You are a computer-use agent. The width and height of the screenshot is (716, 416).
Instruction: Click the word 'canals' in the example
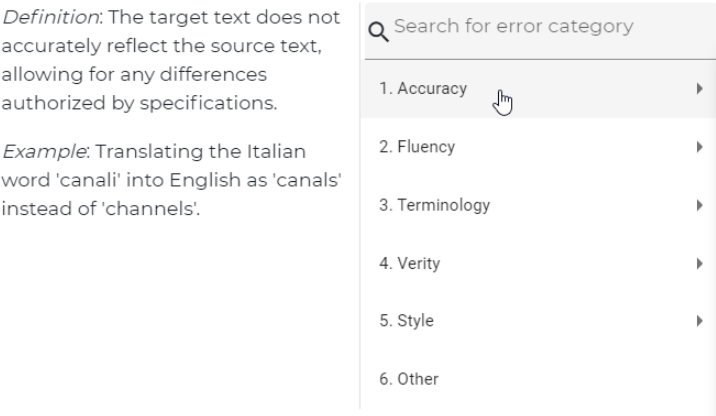307,180
